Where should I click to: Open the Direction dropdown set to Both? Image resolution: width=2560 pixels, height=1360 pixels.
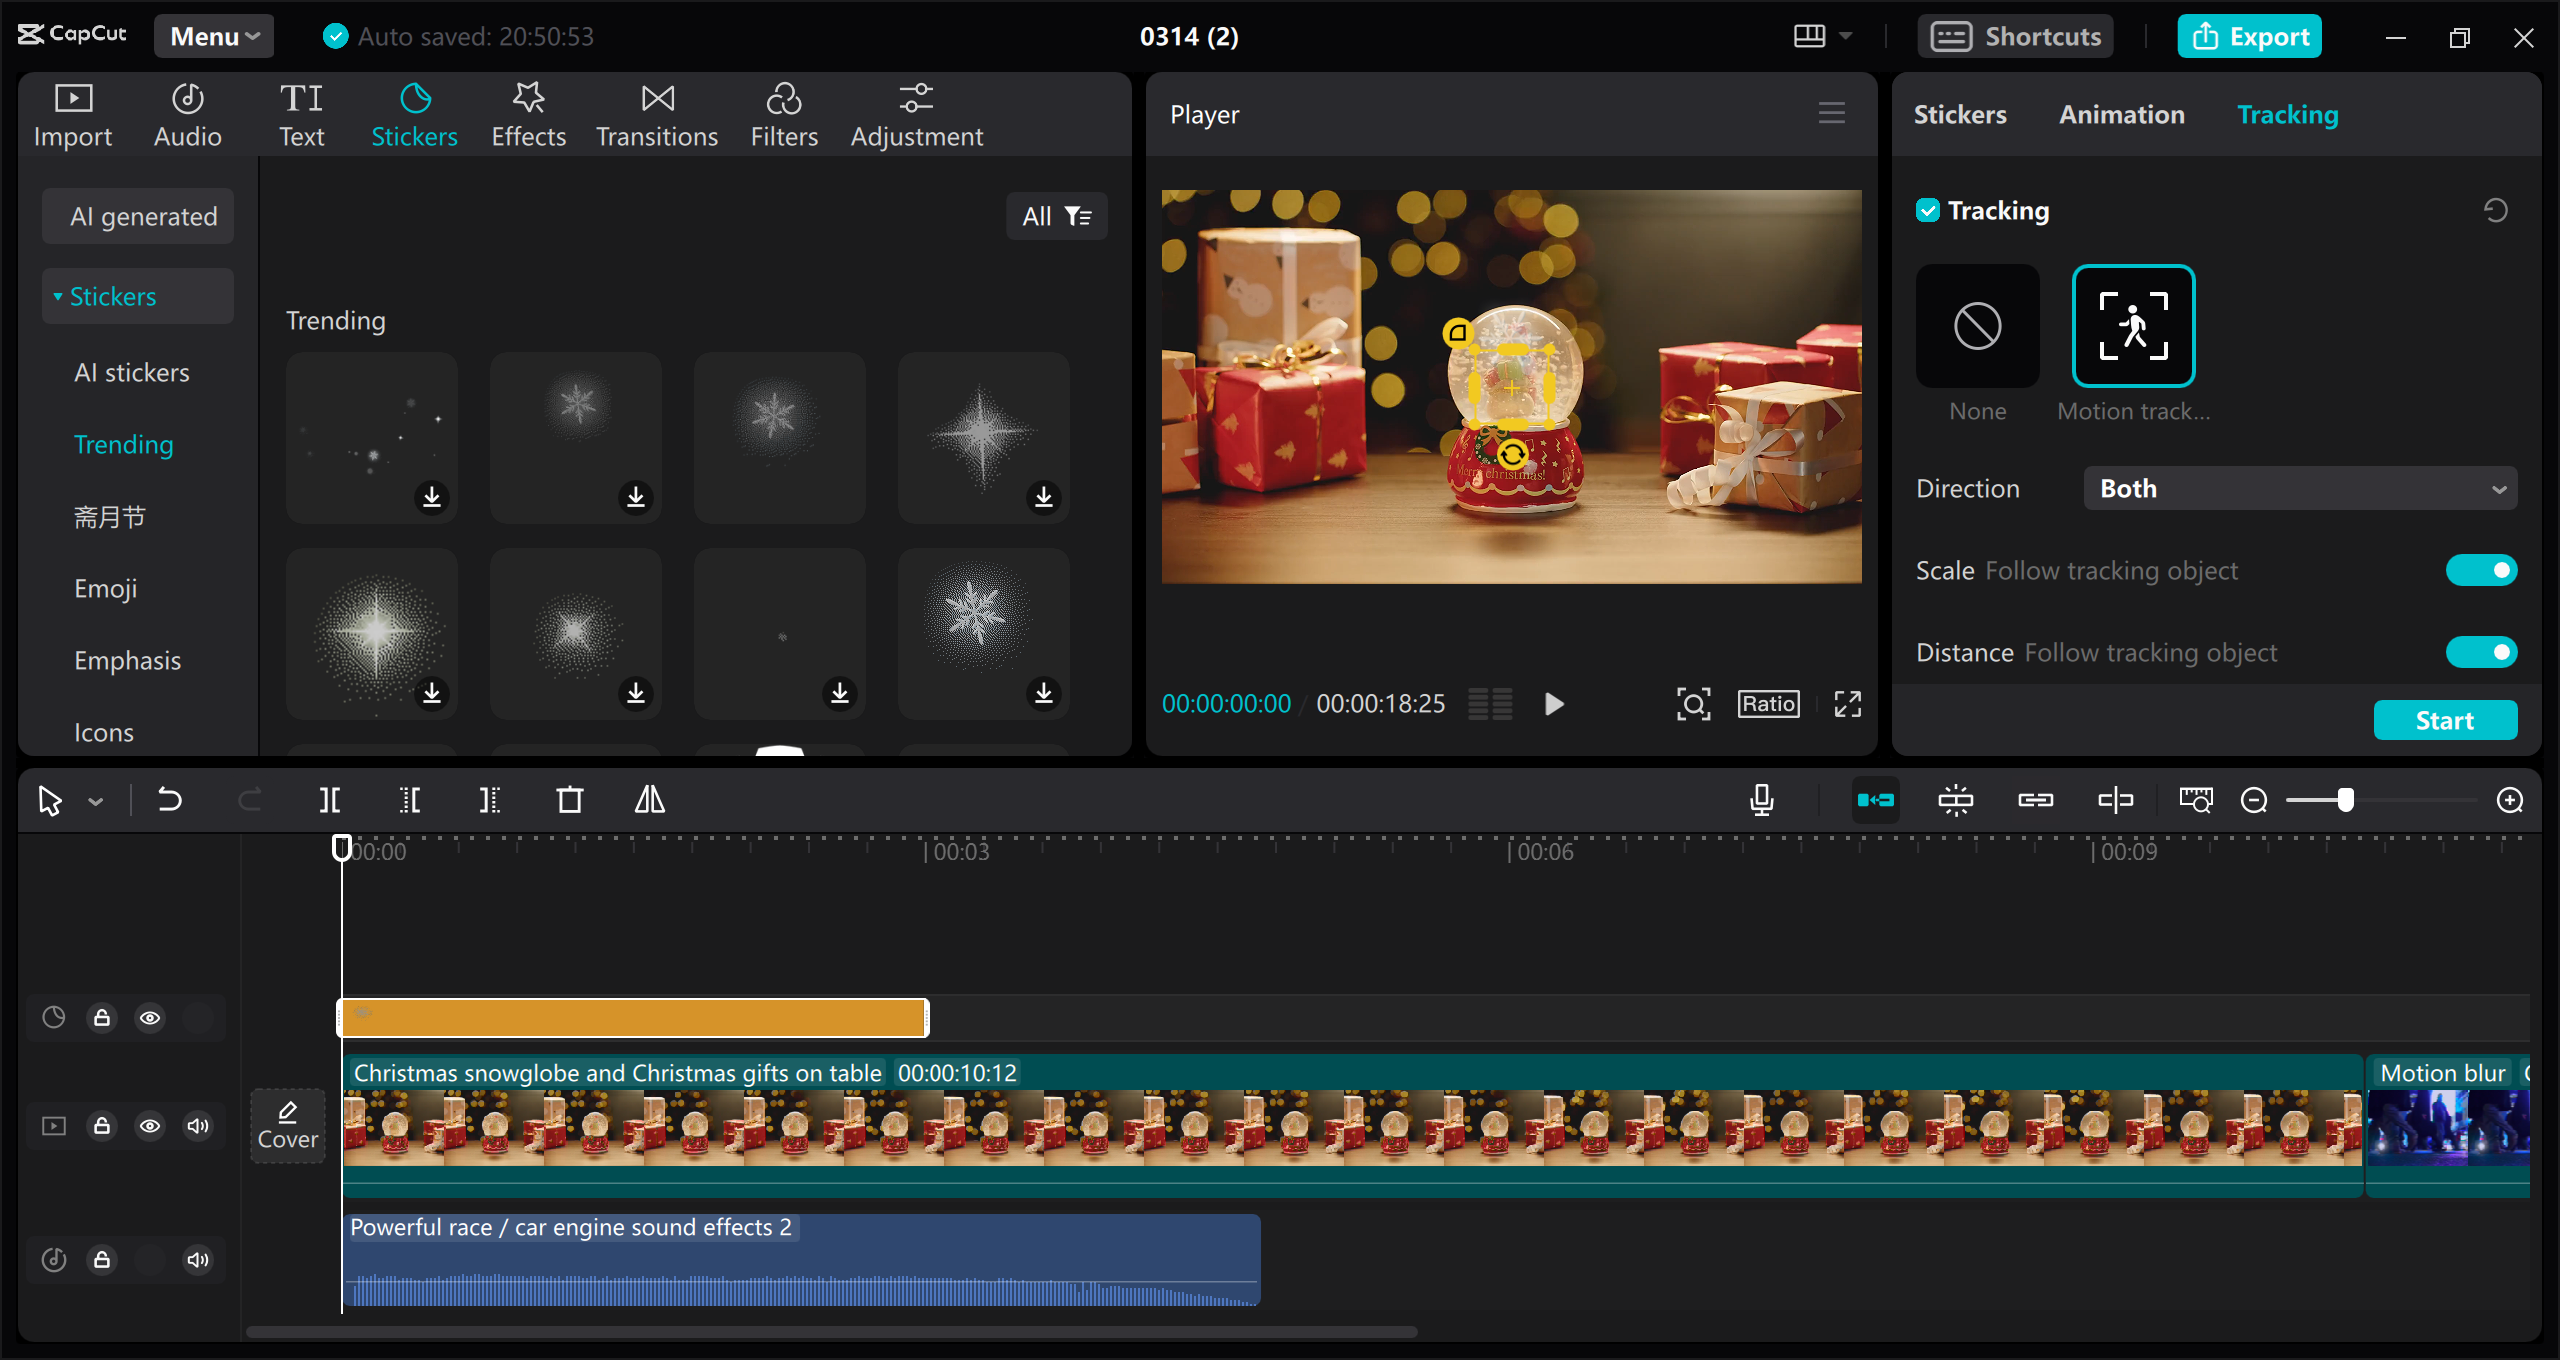(x=2299, y=489)
